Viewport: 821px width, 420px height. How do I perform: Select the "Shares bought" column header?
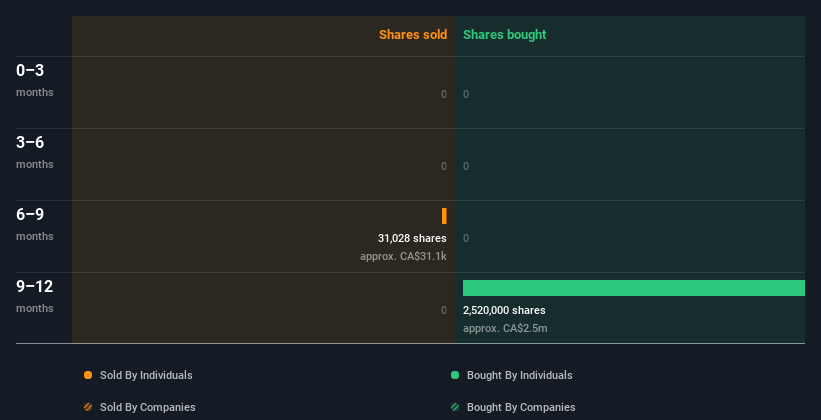pyautogui.click(x=504, y=35)
